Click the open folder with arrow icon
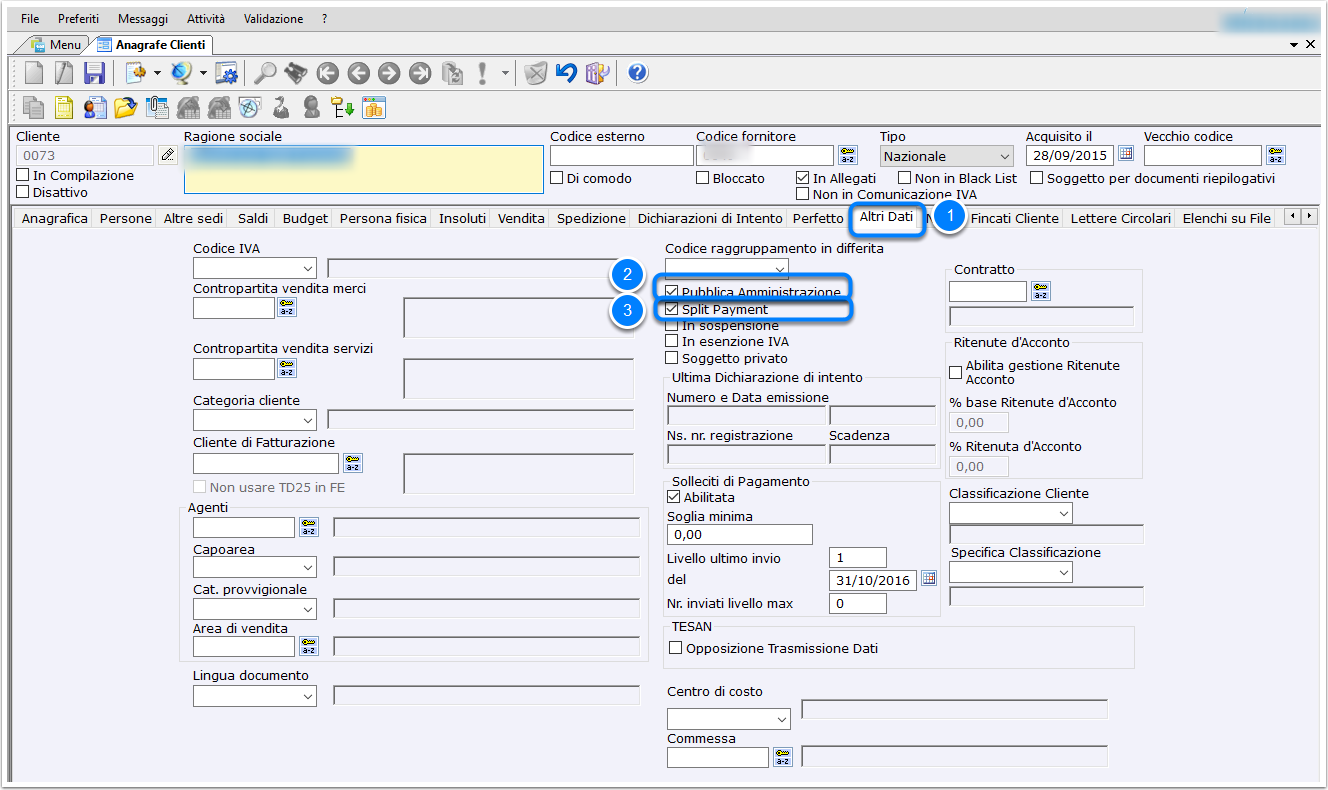 (x=126, y=107)
